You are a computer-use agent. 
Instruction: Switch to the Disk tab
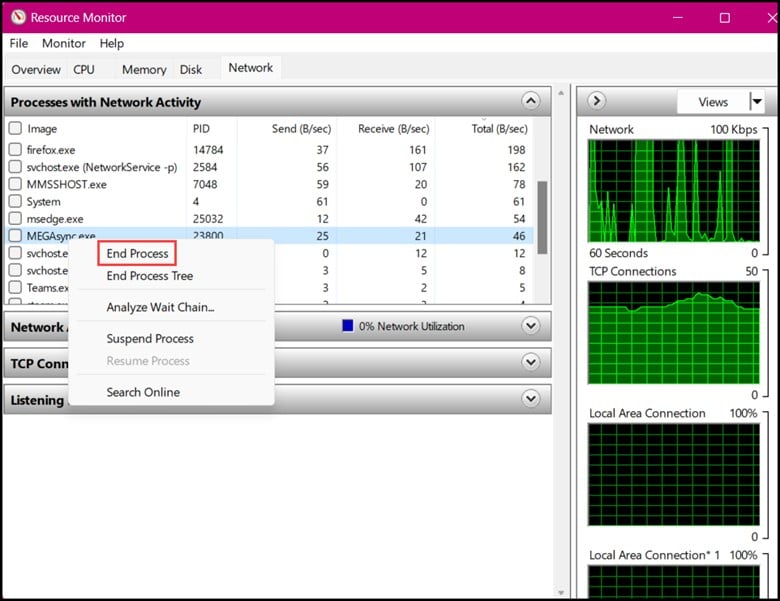[191, 70]
